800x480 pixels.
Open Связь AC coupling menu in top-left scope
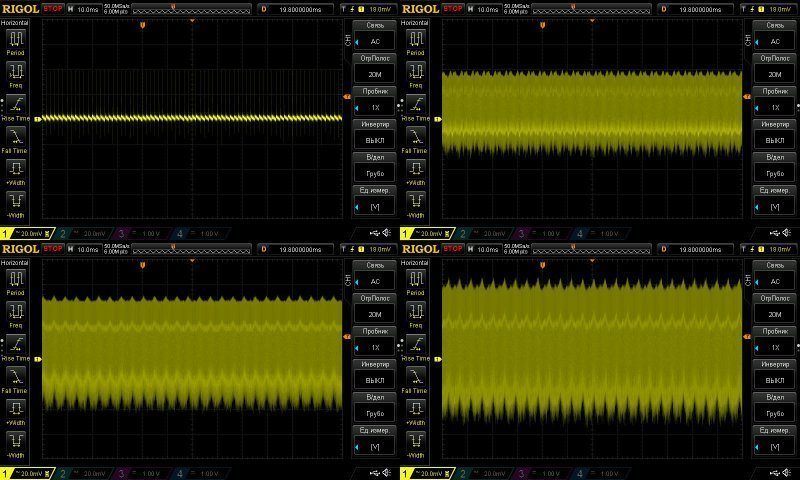tap(374, 35)
